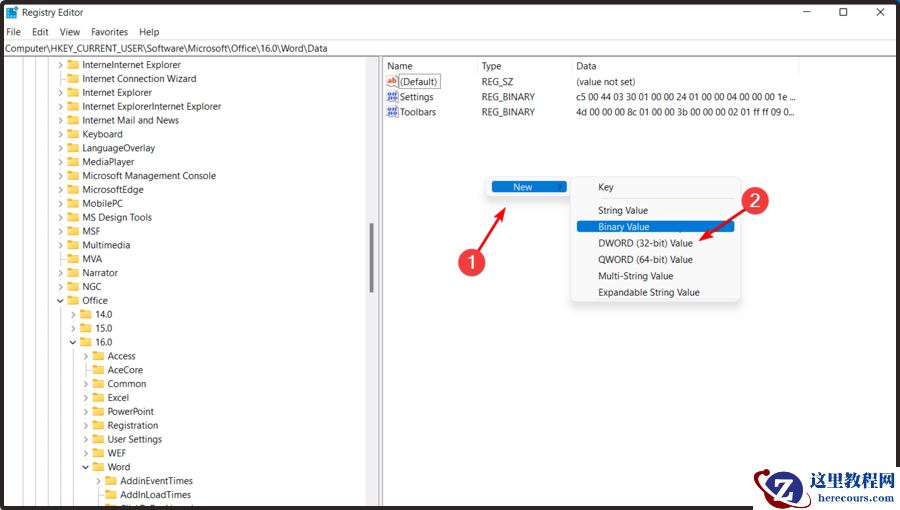The image size is (900, 510).
Task: Click the Name column header
Action: 400,66
